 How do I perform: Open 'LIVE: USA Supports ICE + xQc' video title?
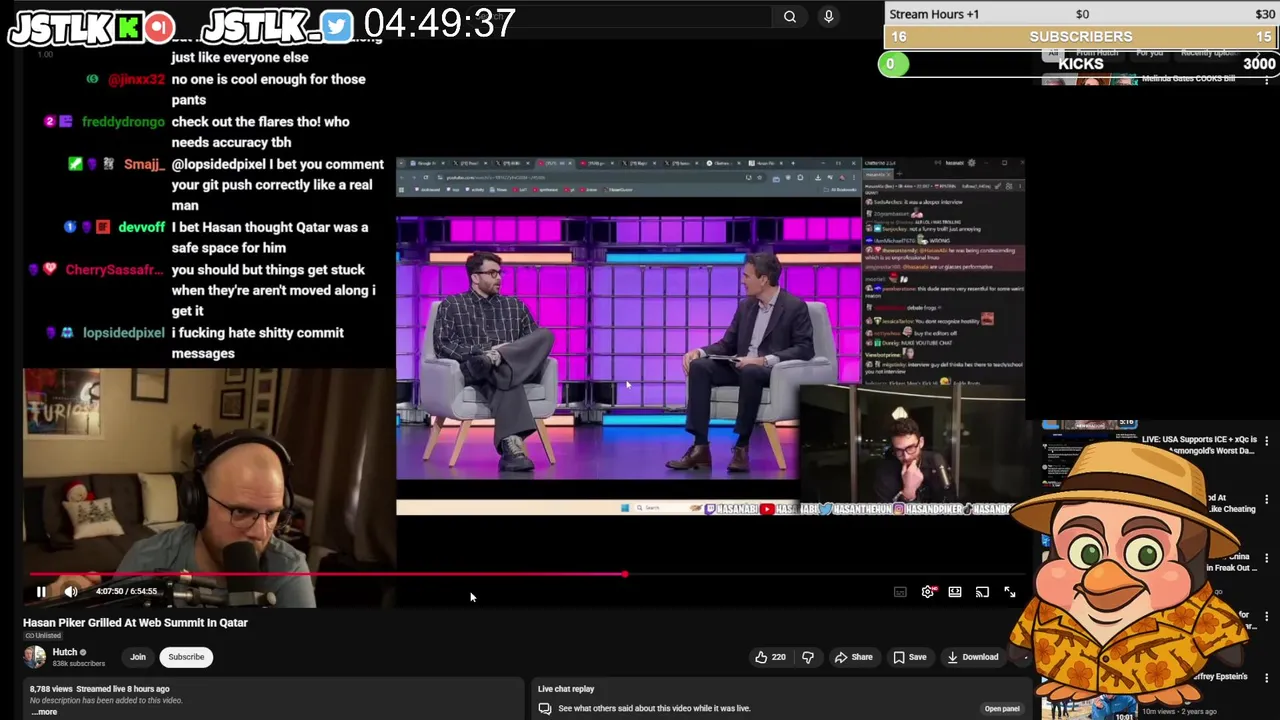pos(1198,445)
